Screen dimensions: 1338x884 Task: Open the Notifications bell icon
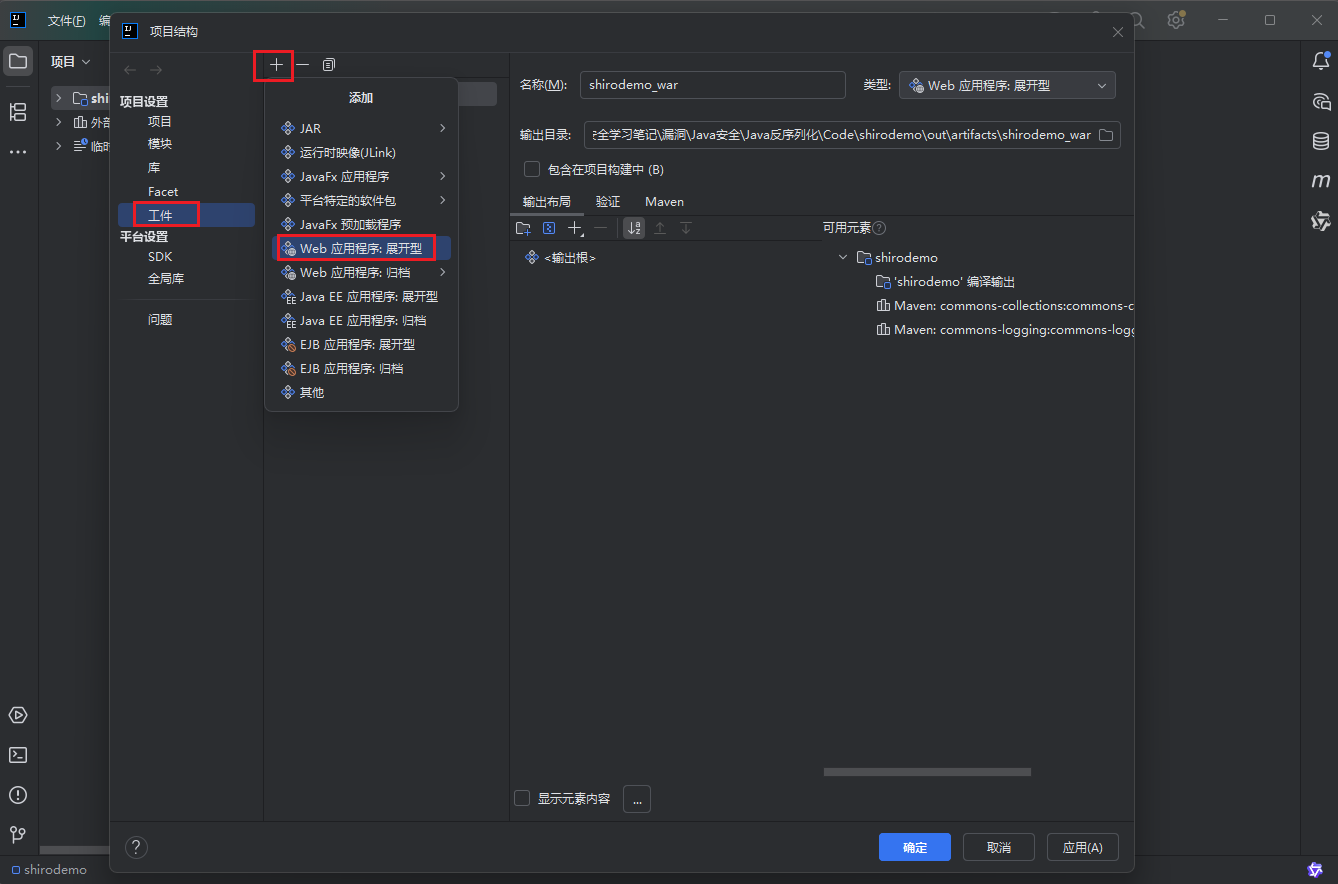[1320, 62]
